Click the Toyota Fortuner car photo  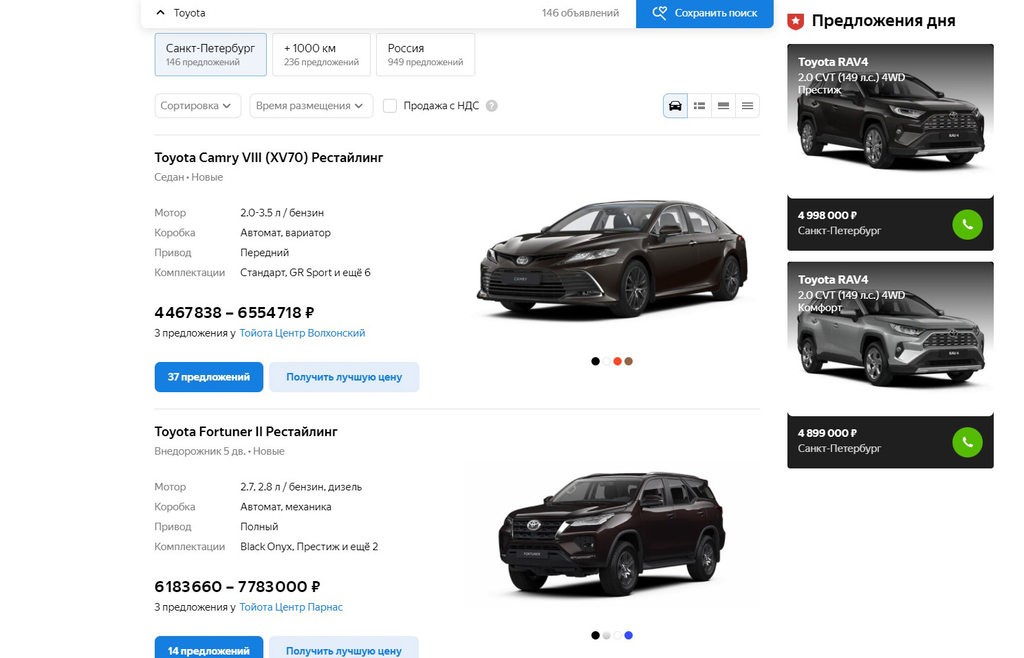click(612, 533)
